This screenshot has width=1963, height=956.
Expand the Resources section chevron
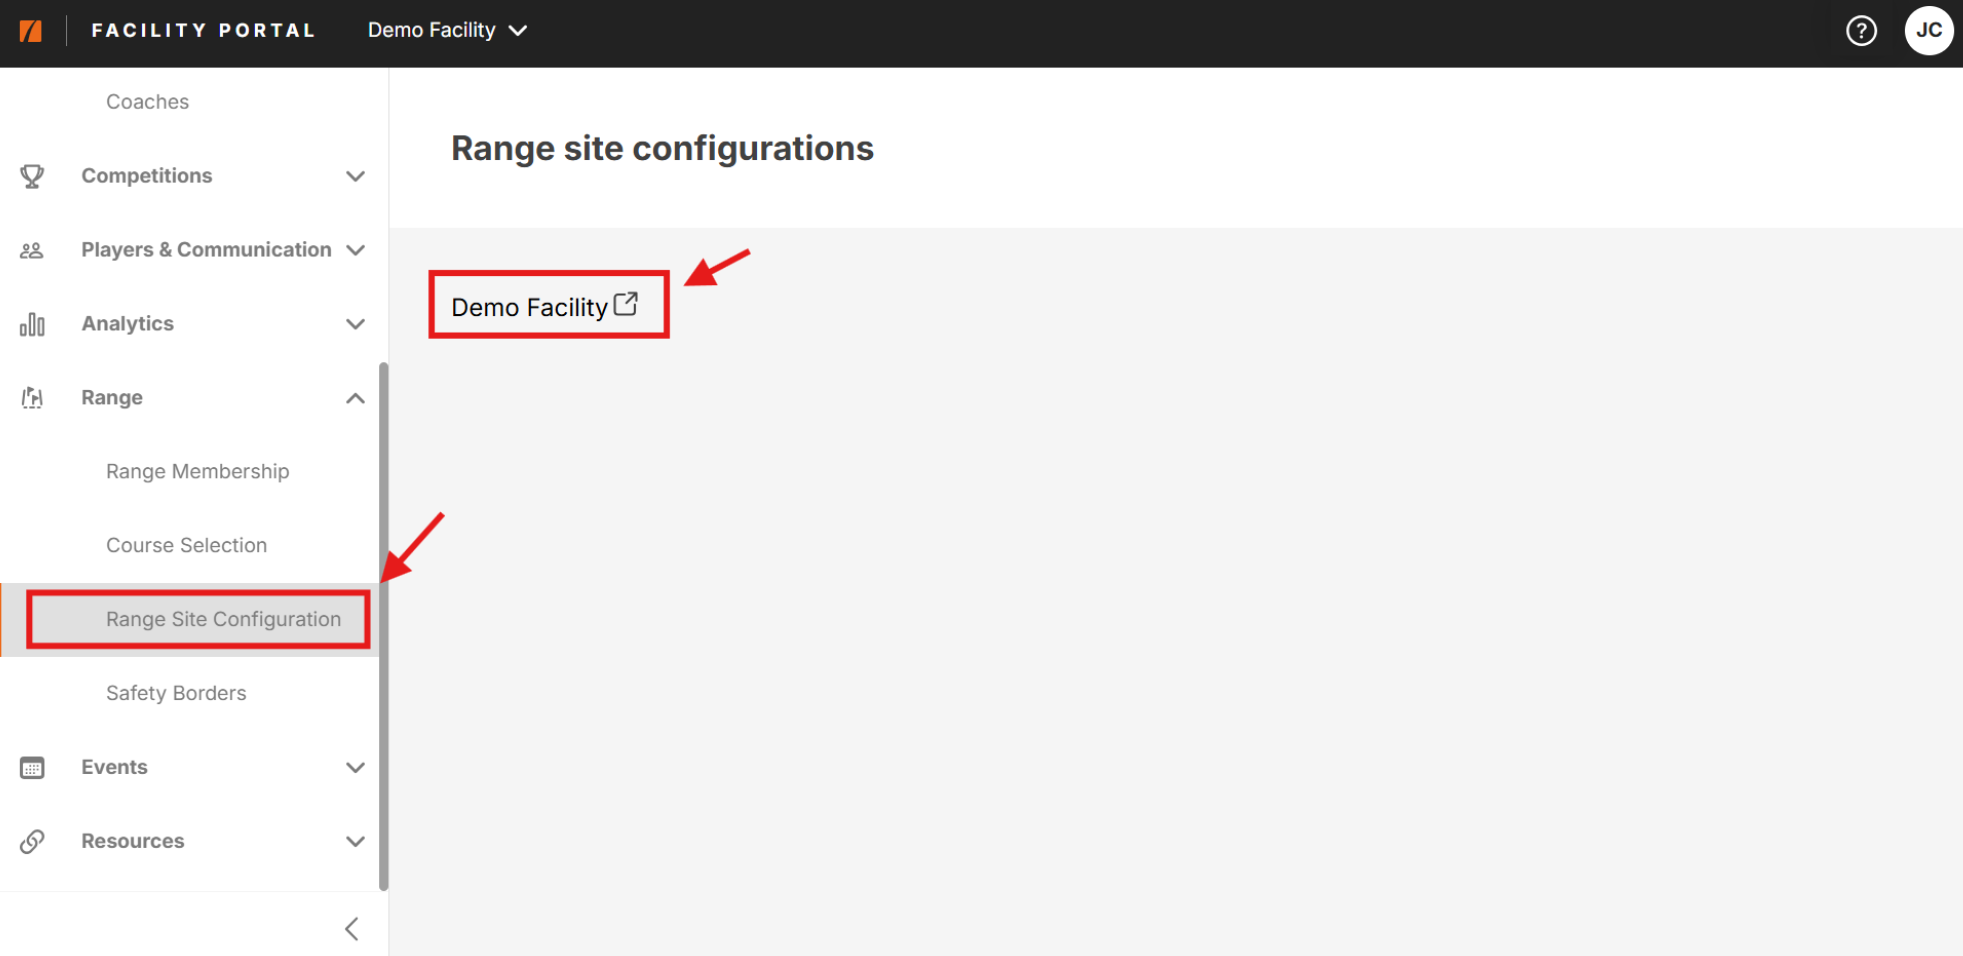[x=355, y=841]
